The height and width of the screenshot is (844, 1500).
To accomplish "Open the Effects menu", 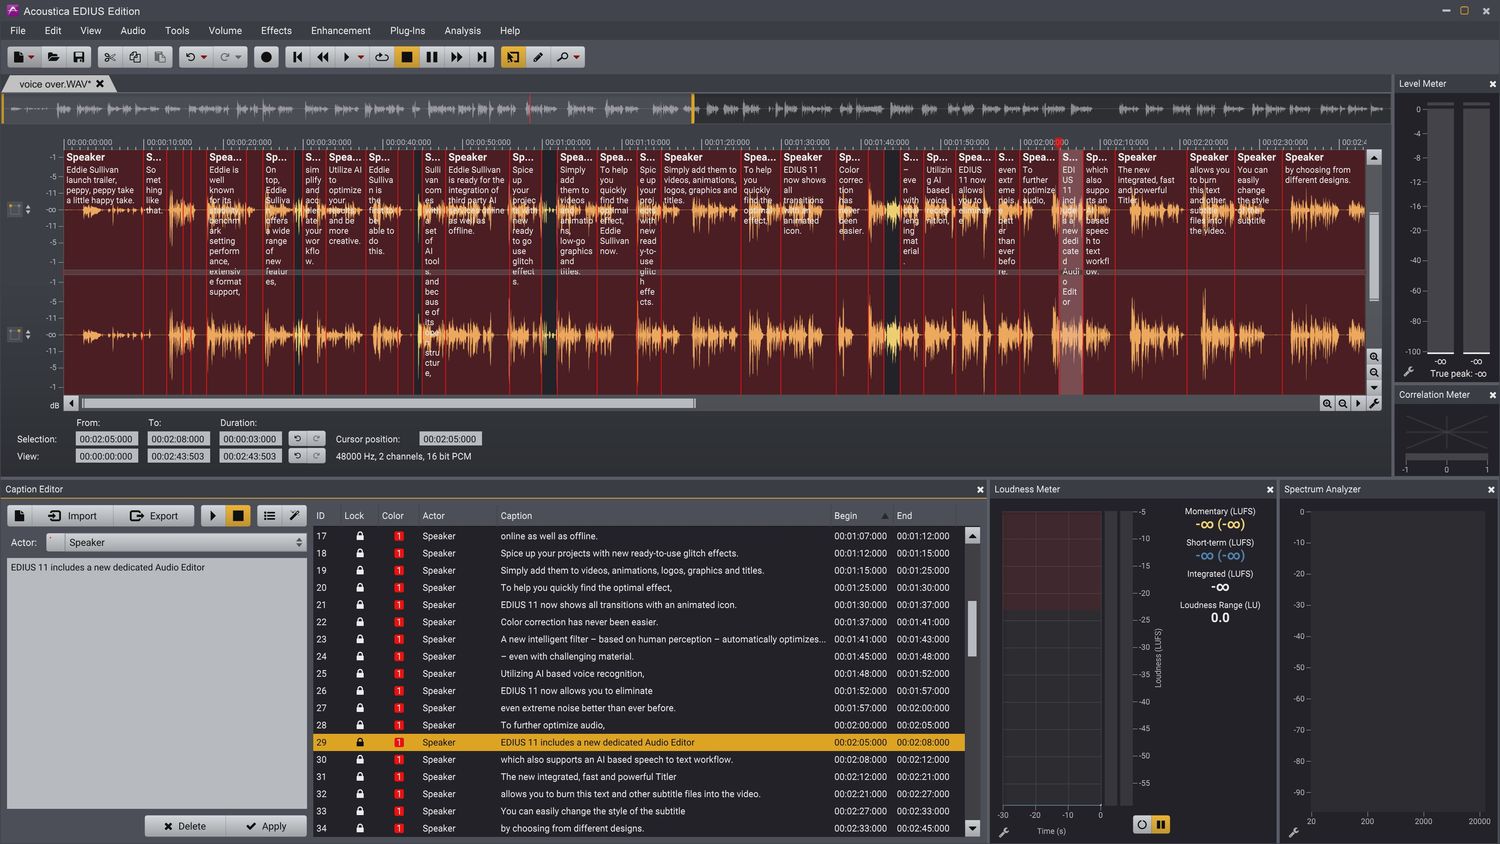I will [x=276, y=31].
